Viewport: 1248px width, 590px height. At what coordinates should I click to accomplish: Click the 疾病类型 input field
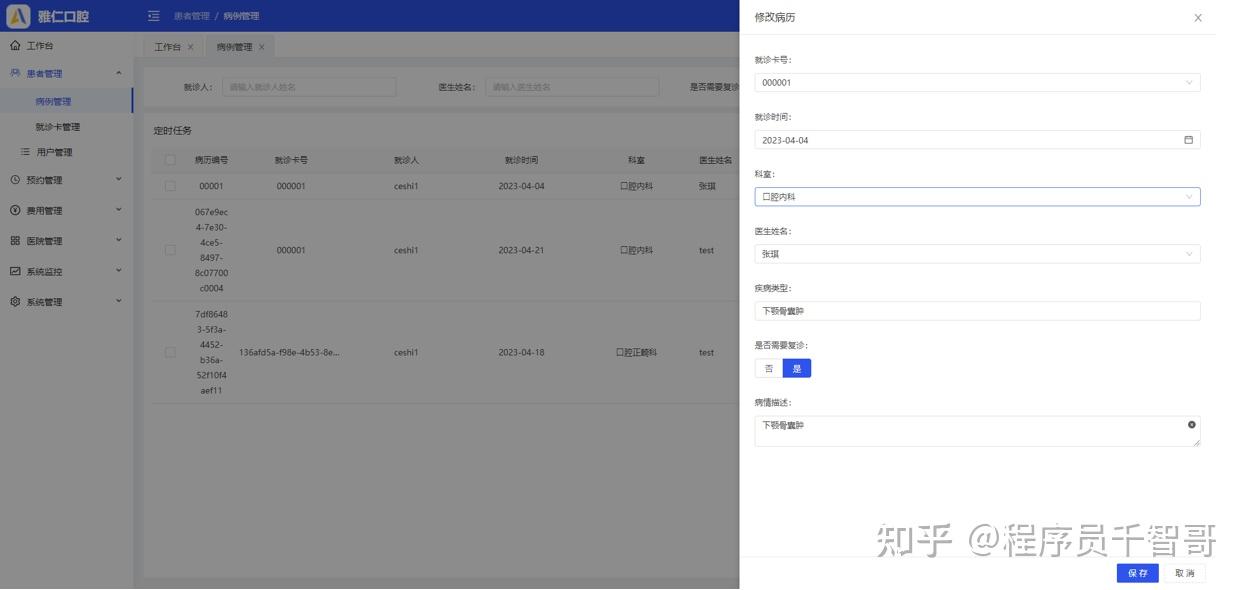pos(977,311)
